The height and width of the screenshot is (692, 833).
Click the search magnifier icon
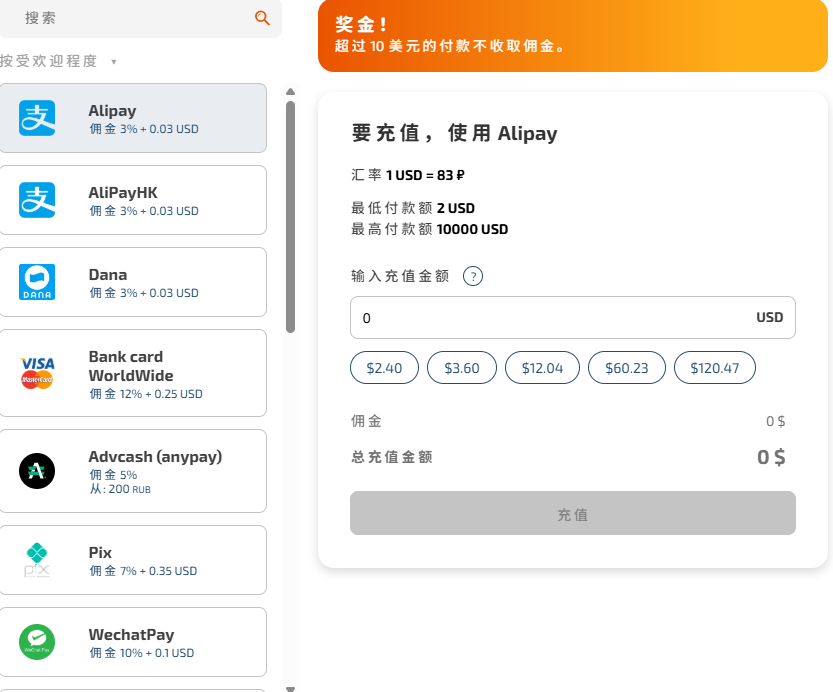[x=262, y=18]
